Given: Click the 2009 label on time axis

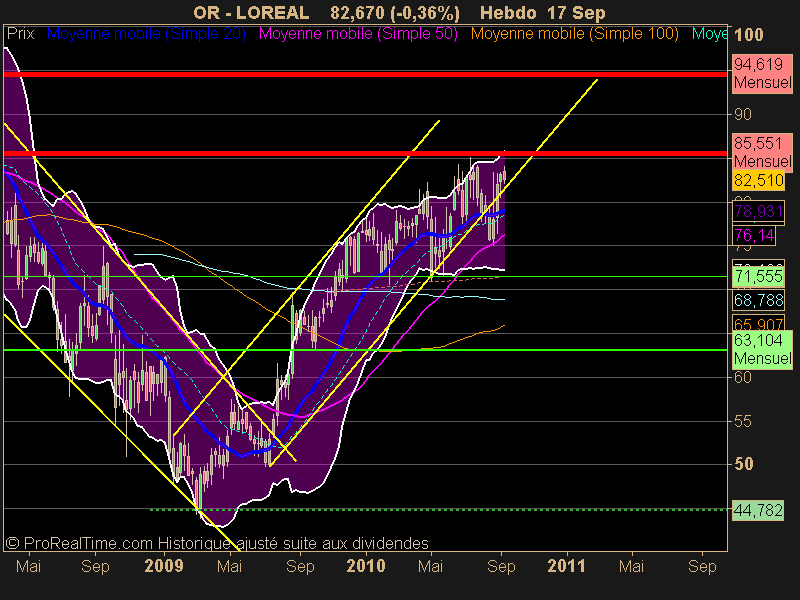Looking at the screenshot, I should (x=164, y=566).
